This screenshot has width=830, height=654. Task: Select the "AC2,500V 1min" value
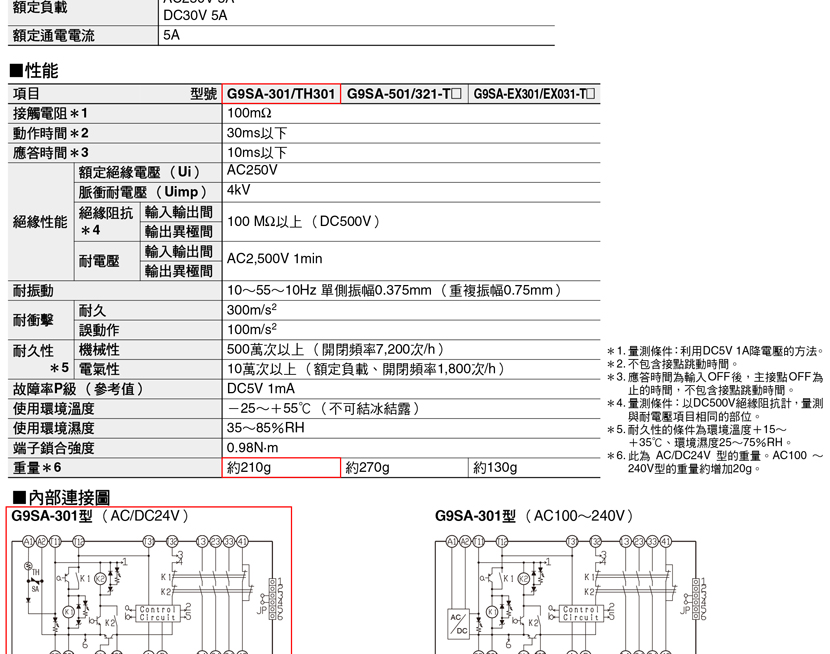[x=275, y=259]
